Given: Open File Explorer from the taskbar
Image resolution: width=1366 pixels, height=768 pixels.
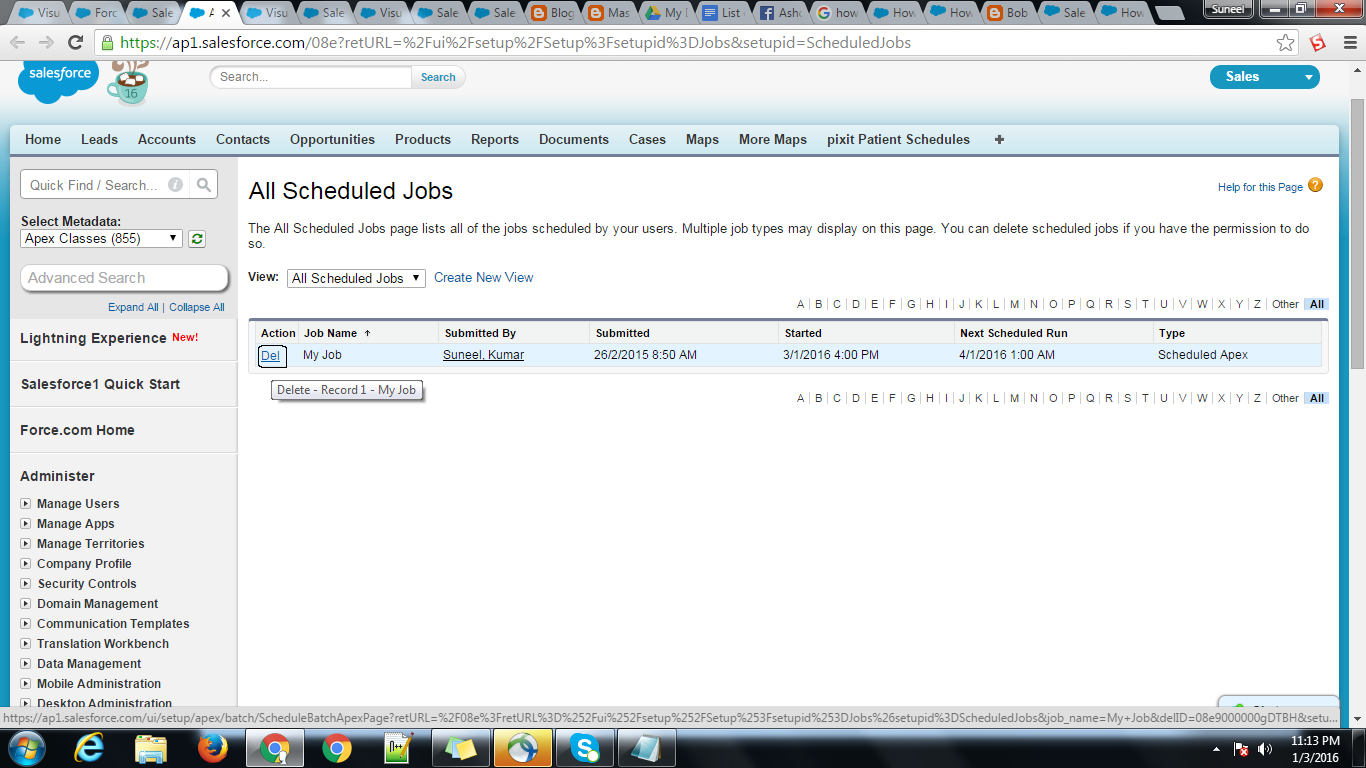Looking at the screenshot, I should click(151, 748).
